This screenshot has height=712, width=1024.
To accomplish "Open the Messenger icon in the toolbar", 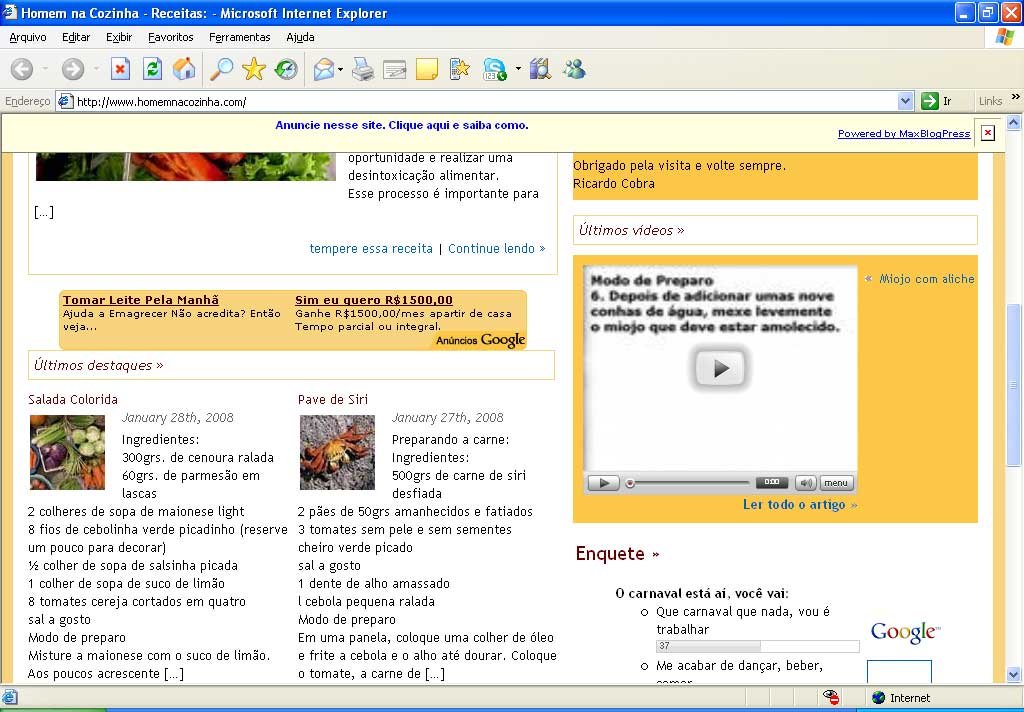I will (x=574, y=69).
